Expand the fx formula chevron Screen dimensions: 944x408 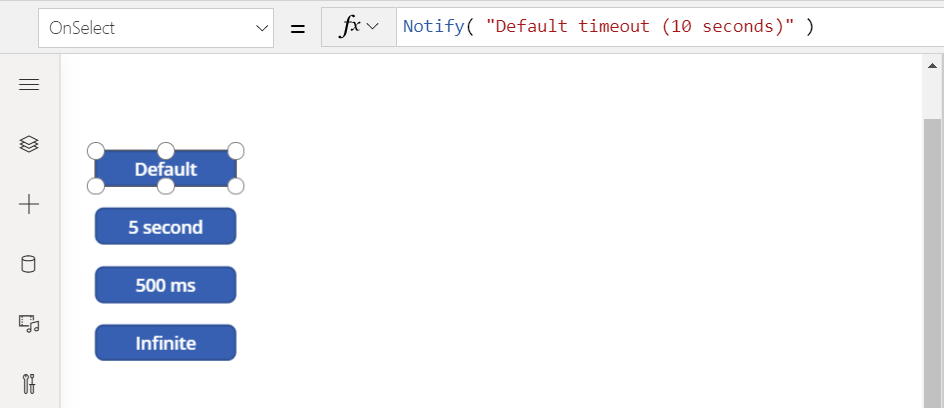coord(359,27)
